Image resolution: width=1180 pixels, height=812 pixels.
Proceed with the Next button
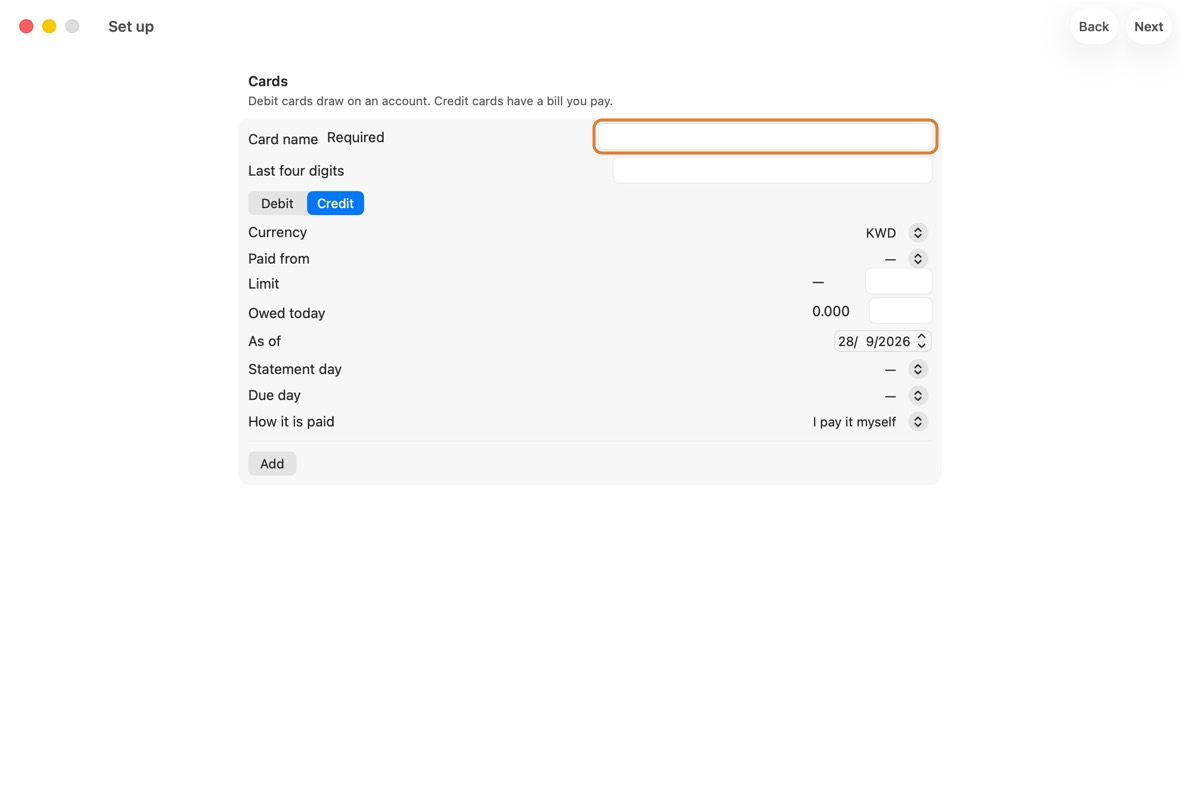[x=1148, y=26]
